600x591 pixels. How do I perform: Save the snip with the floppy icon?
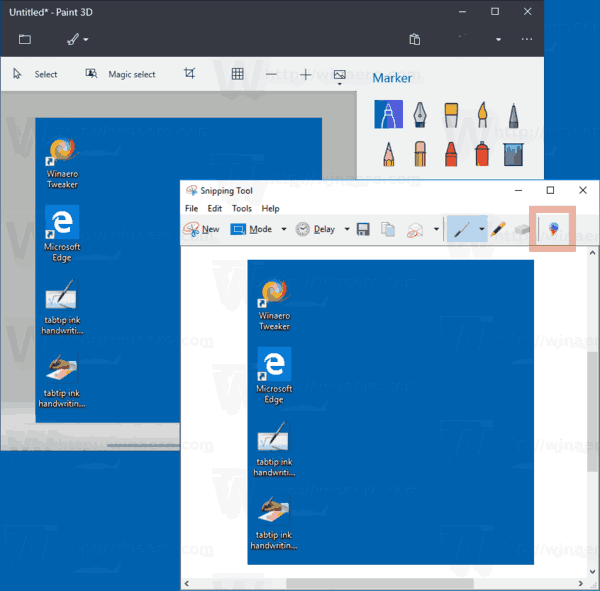coord(363,229)
